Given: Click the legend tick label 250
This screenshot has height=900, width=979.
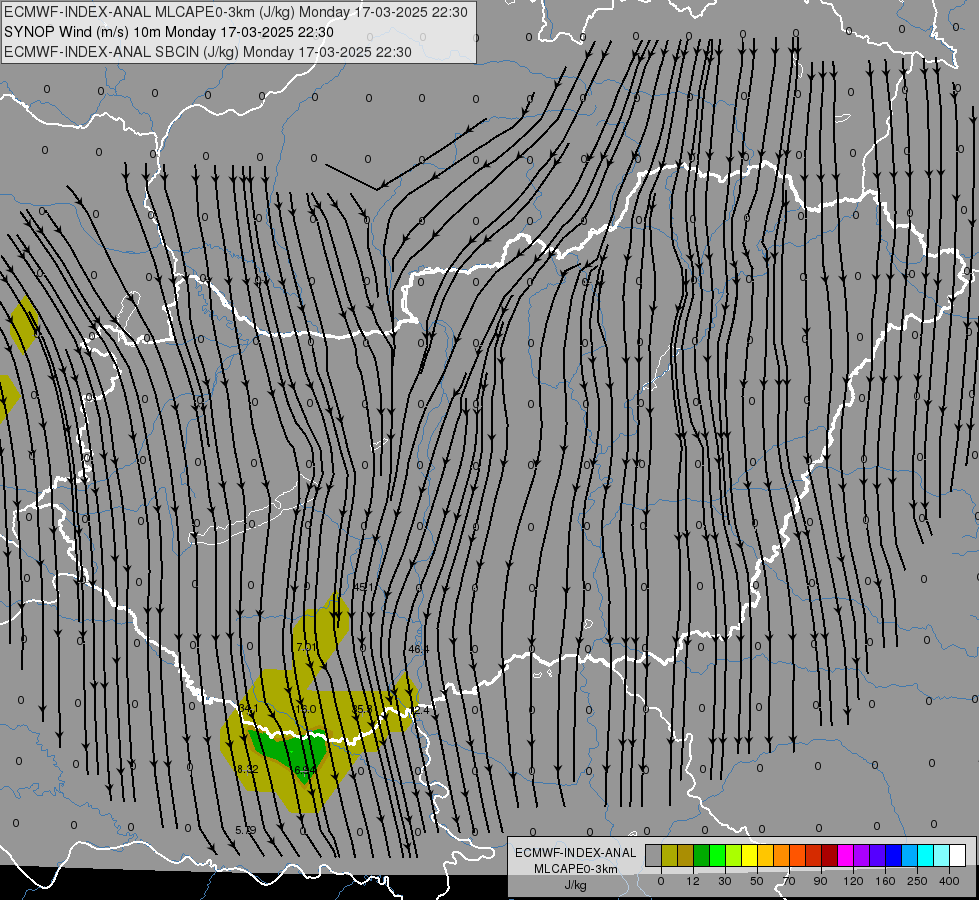Looking at the screenshot, I should [917, 881].
